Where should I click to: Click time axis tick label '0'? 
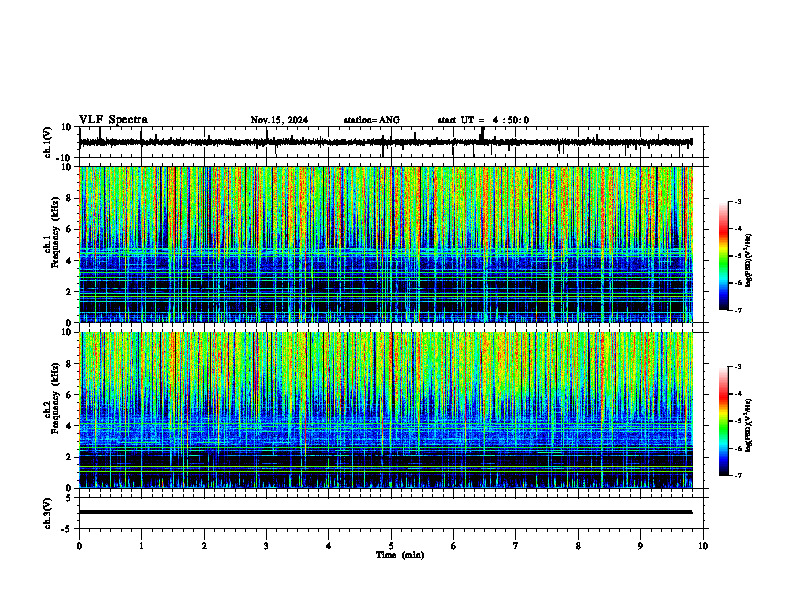[x=79, y=546]
